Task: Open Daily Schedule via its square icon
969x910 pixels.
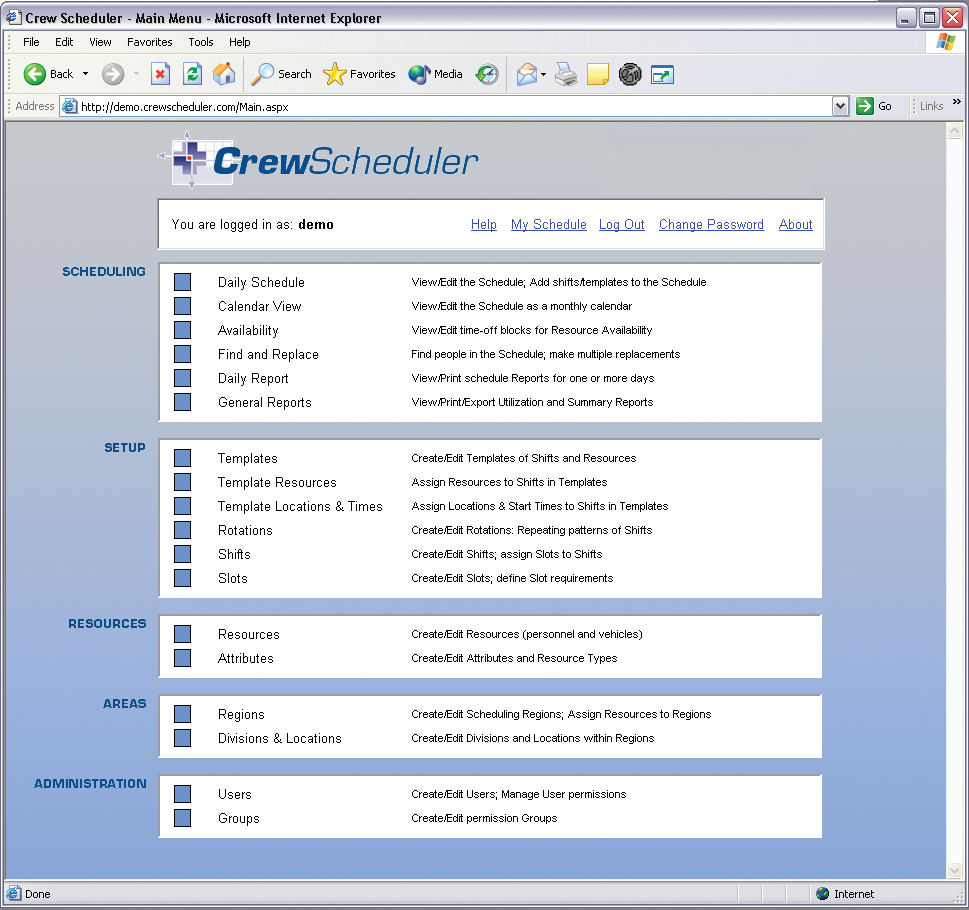Action: click(x=182, y=282)
